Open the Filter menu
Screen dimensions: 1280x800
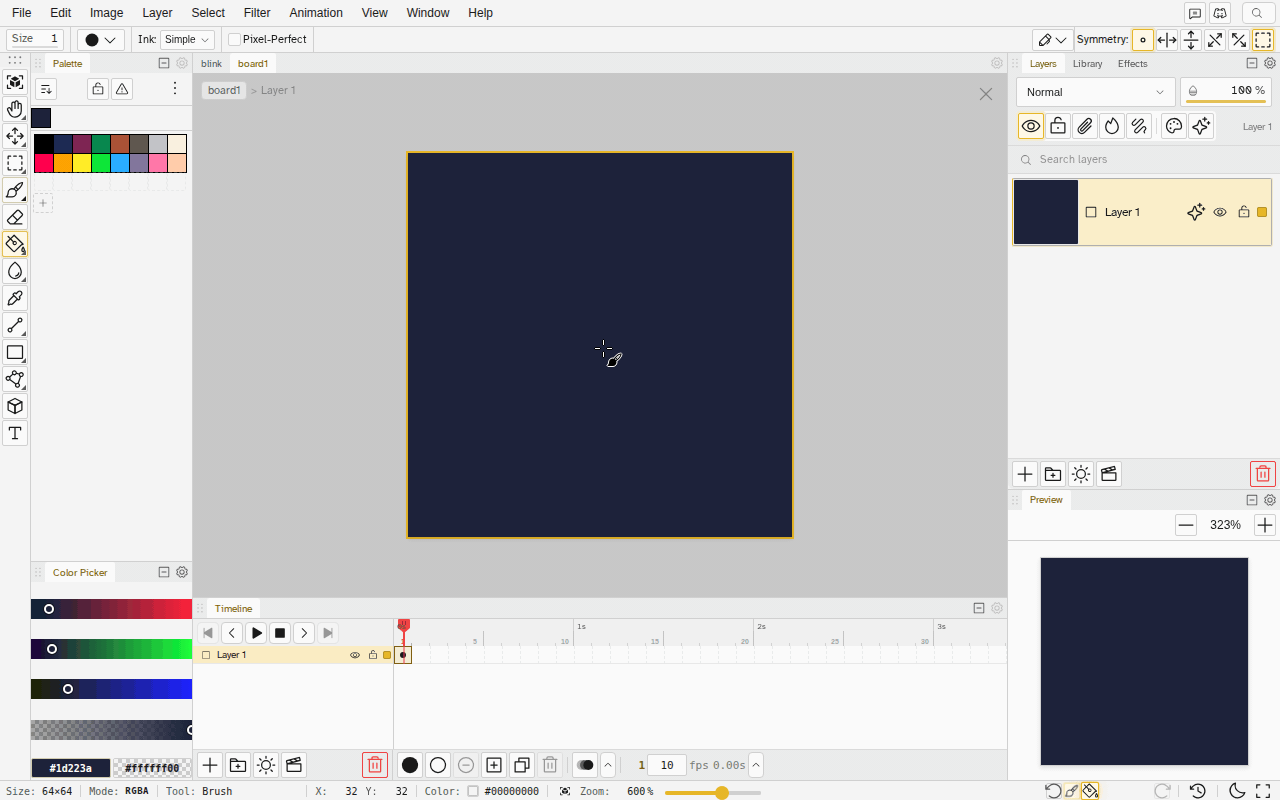click(x=257, y=13)
